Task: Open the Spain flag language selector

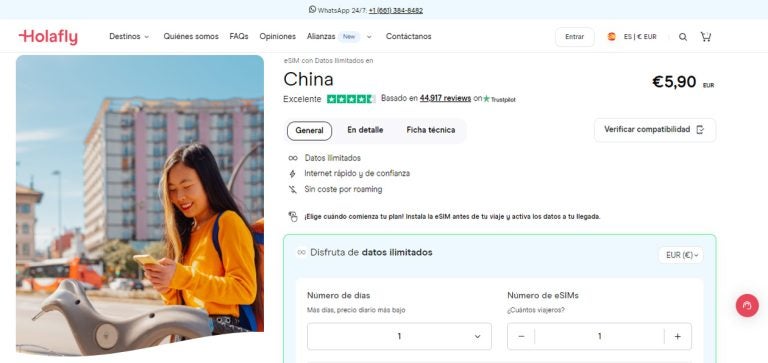Action: click(x=611, y=37)
